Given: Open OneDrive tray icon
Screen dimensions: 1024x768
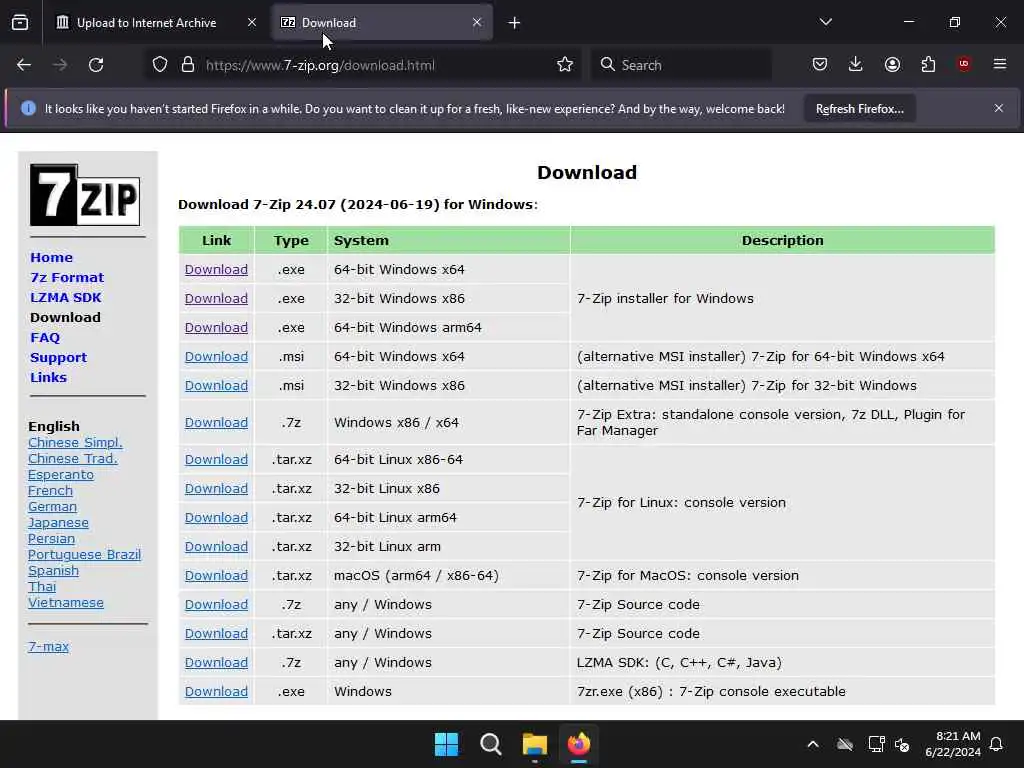Looking at the screenshot, I should point(845,744).
